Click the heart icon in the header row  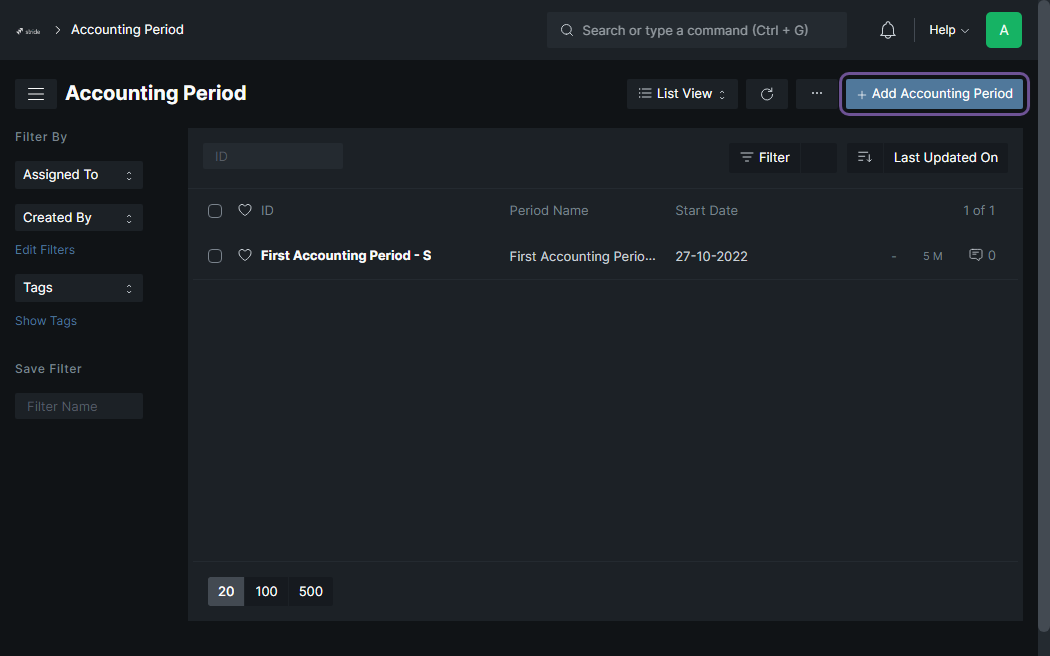245,210
